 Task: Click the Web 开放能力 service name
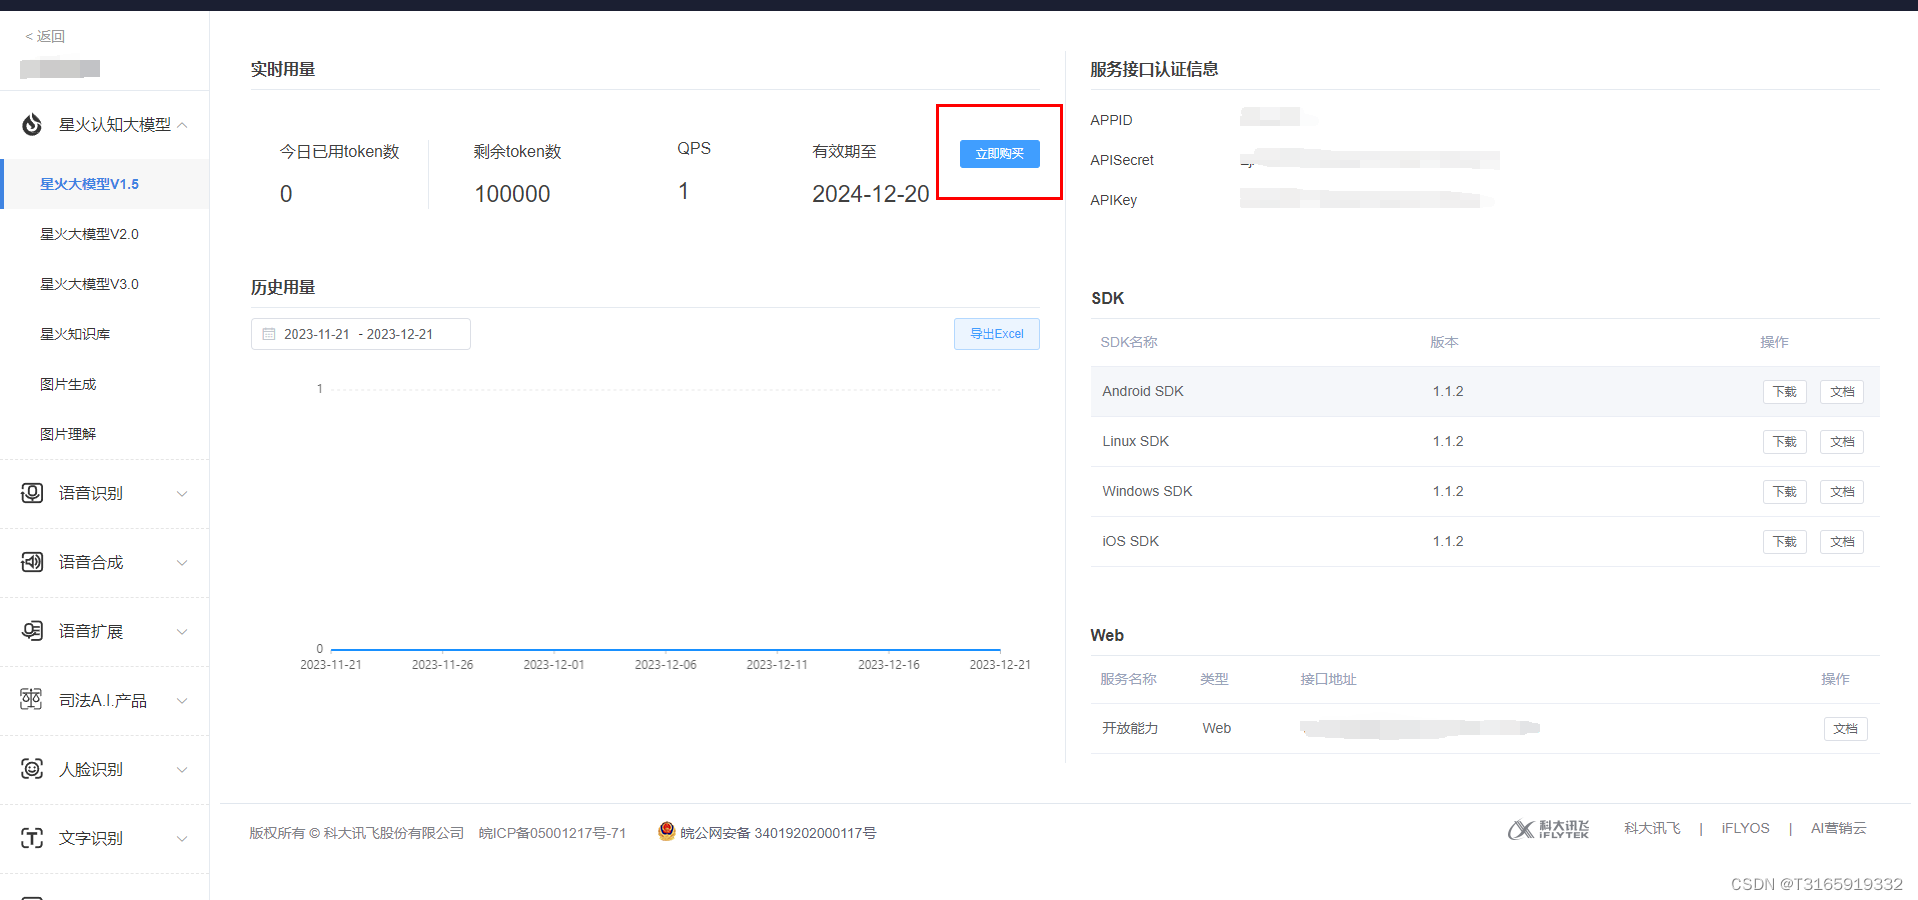tap(1130, 728)
